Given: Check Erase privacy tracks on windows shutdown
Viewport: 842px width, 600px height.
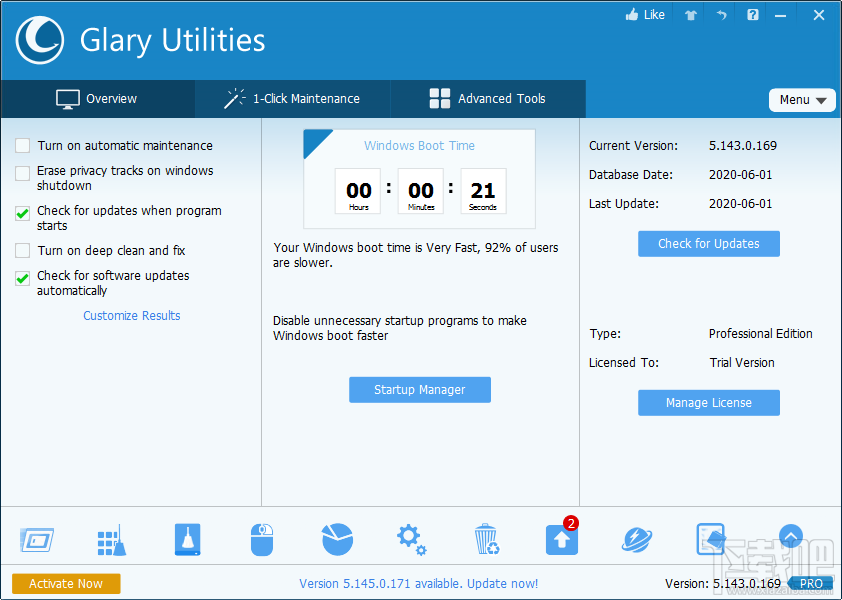Looking at the screenshot, I should 22,172.
